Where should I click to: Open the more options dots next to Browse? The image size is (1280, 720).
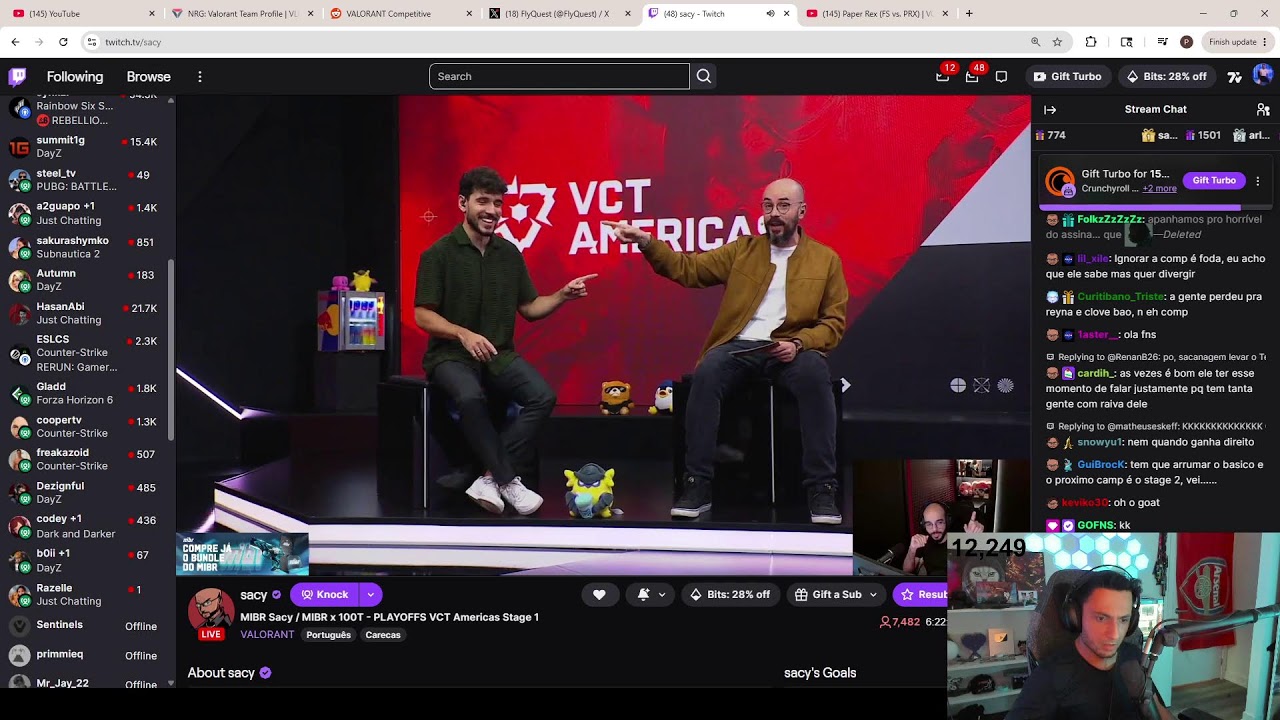(x=200, y=77)
